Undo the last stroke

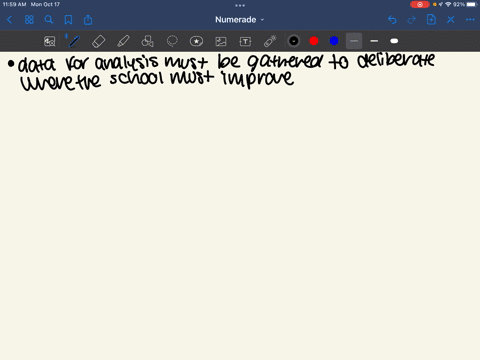point(392,20)
